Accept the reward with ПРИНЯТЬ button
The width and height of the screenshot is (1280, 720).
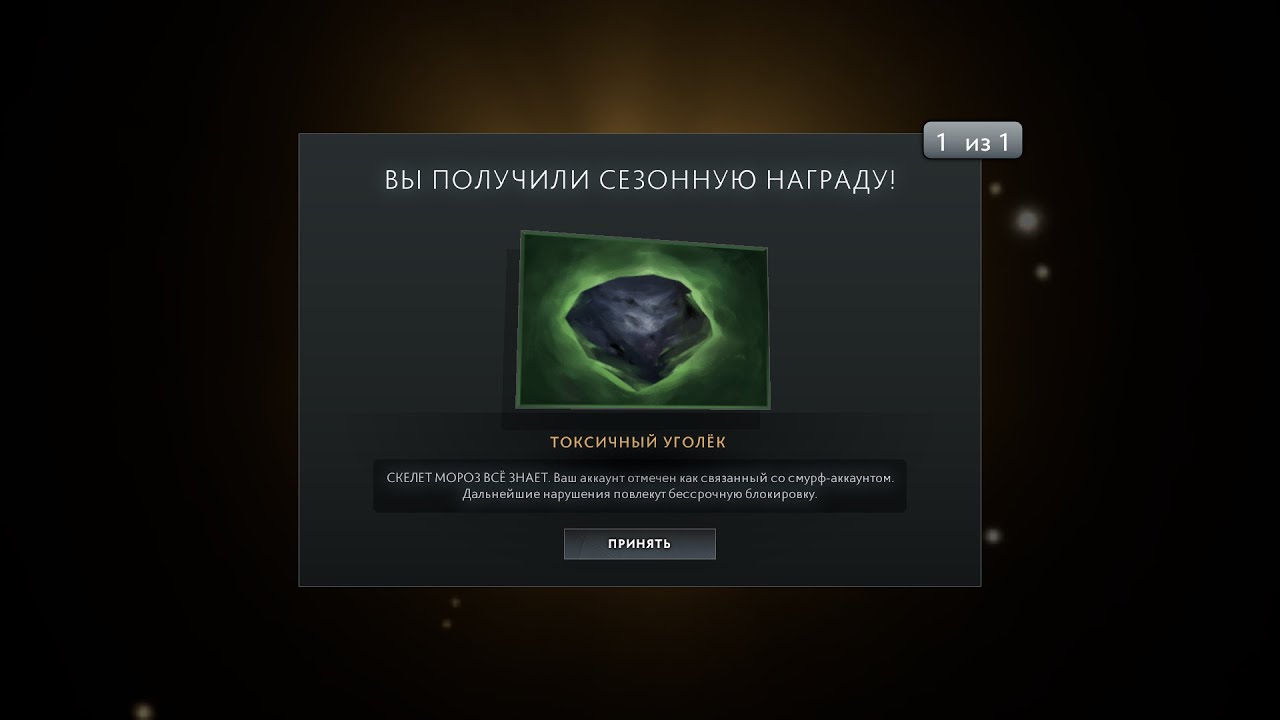tap(640, 544)
